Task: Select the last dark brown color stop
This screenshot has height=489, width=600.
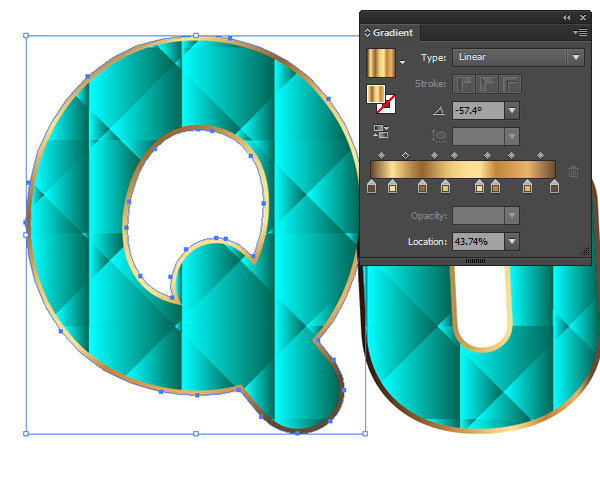Action: [554, 187]
